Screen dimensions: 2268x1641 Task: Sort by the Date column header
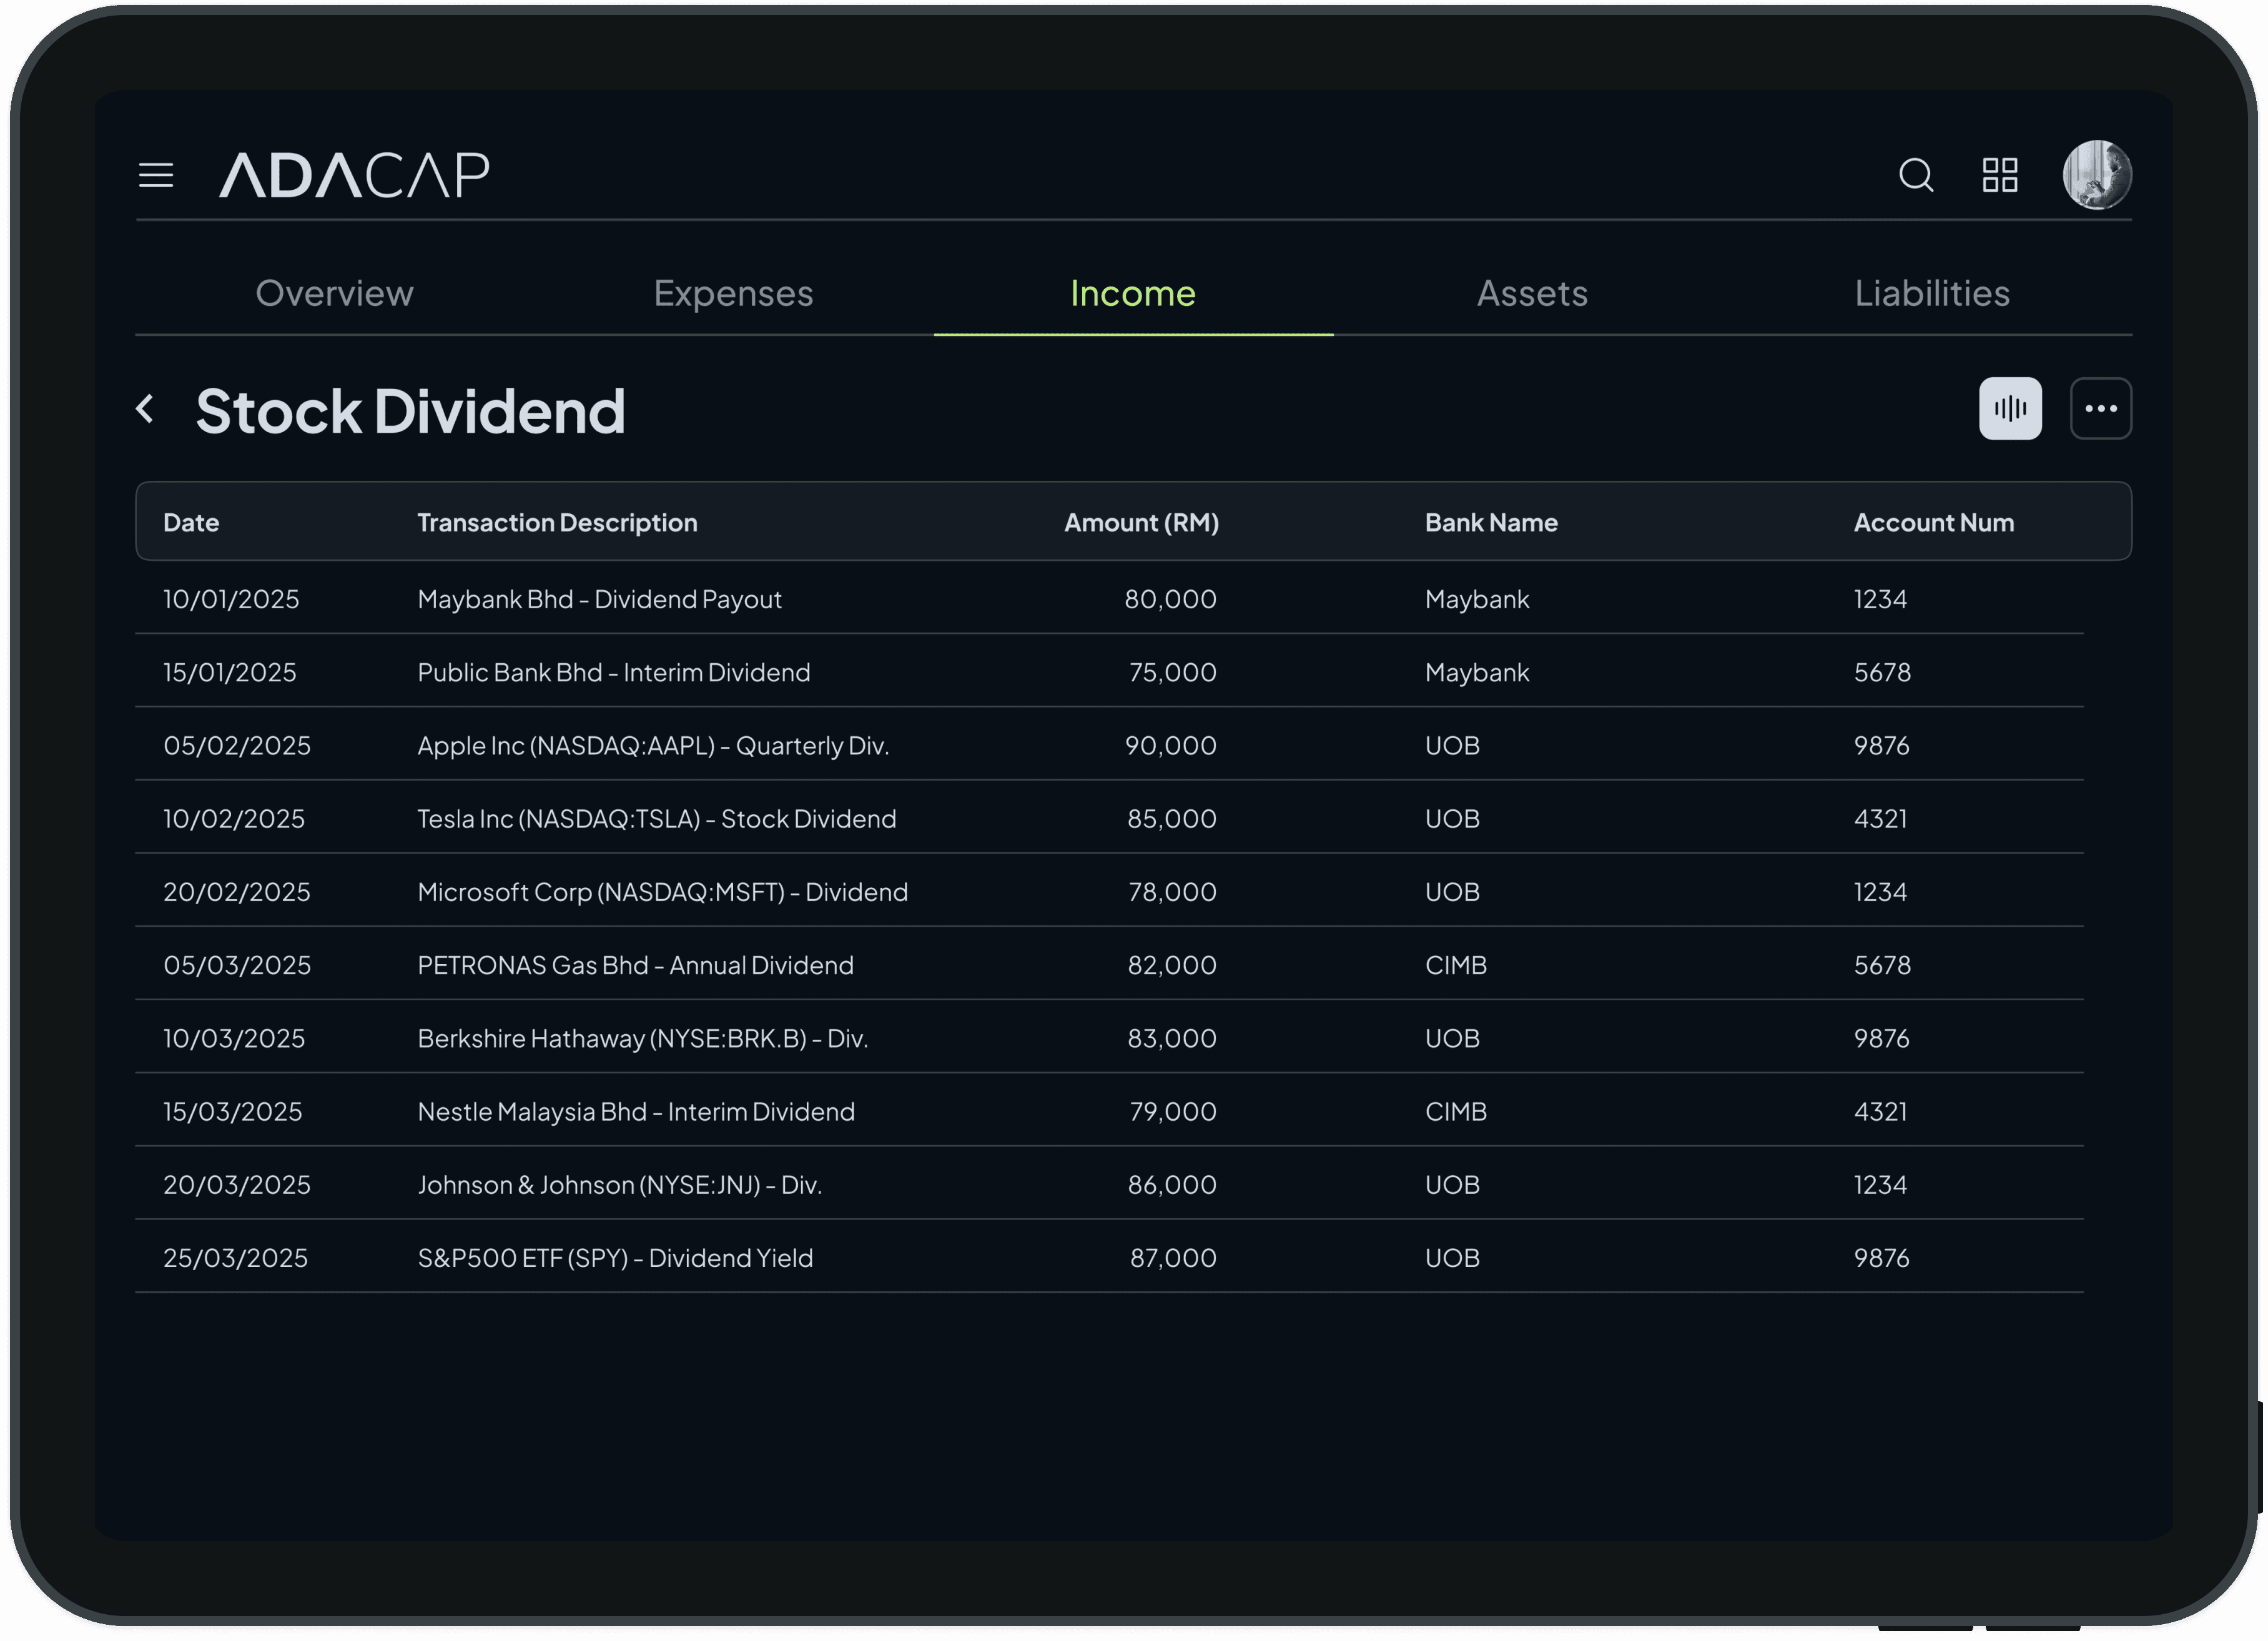click(191, 522)
